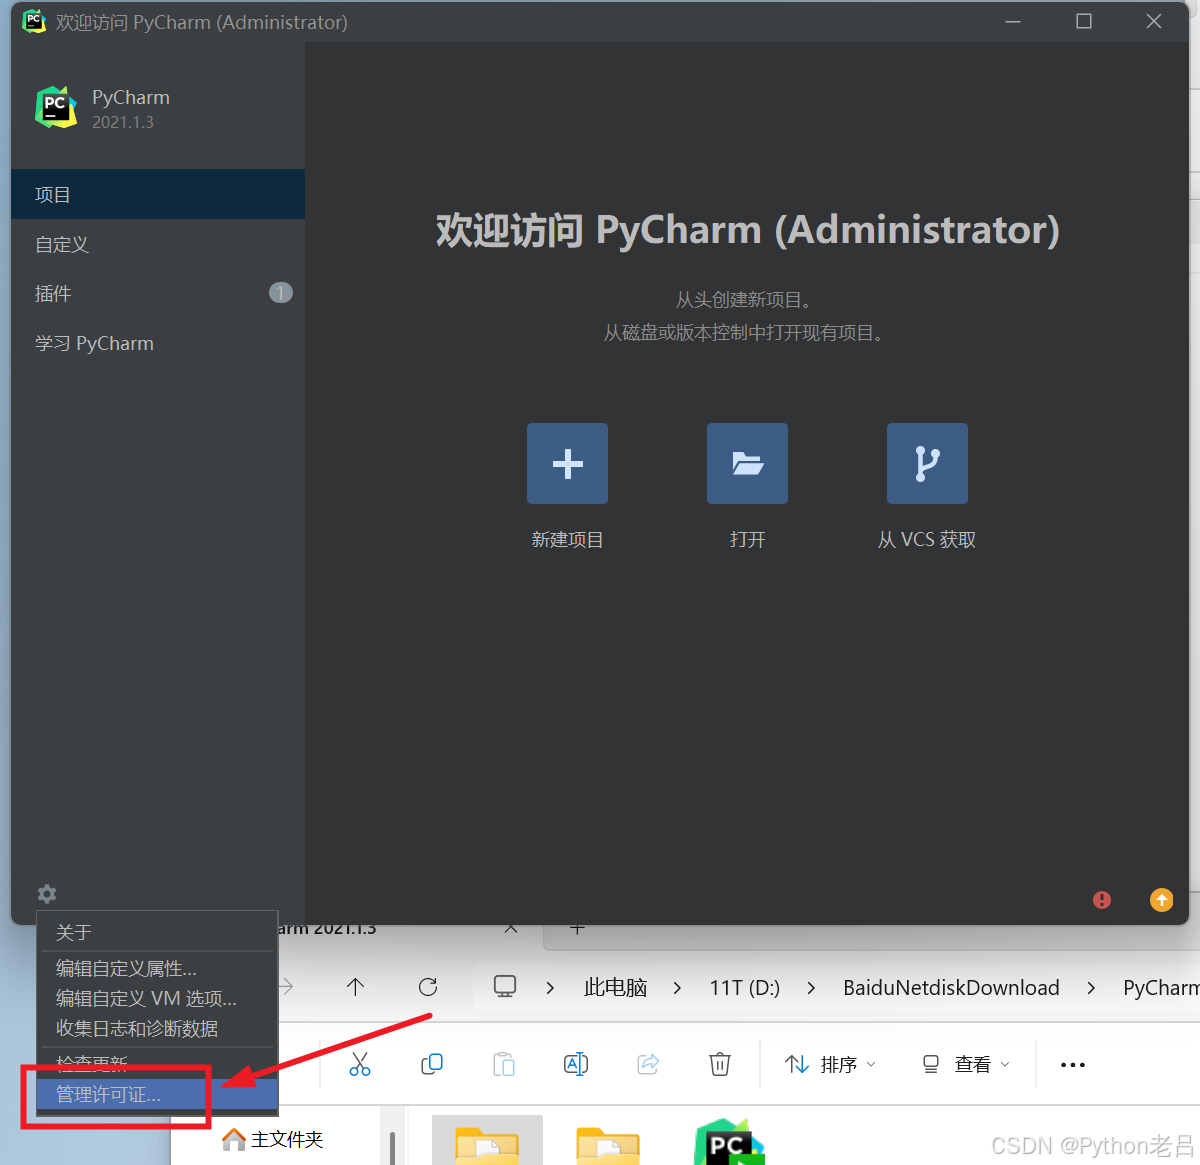The height and width of the screenshot is (1165, 1200).
Task: Close the Explorer tab
Action: click(511, 929)
